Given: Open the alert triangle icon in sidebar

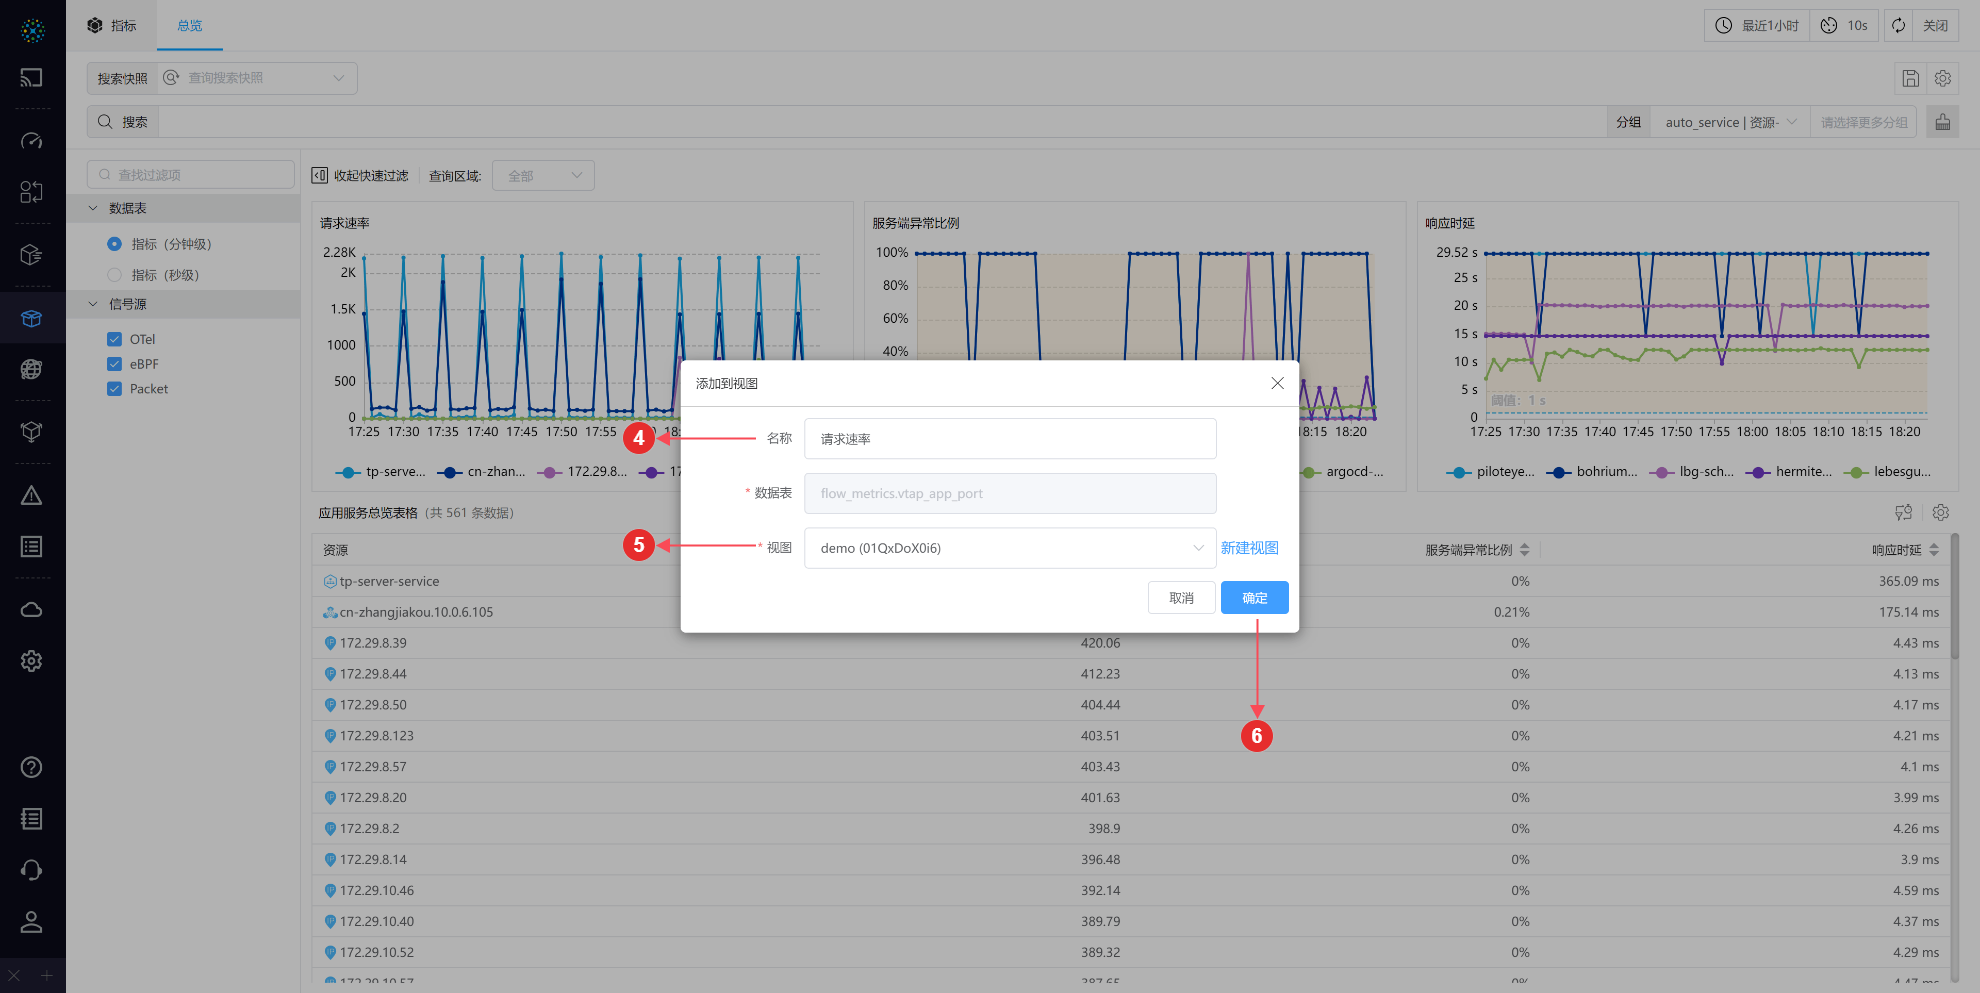Looking at the screenshot, I should tap(31, 496).
